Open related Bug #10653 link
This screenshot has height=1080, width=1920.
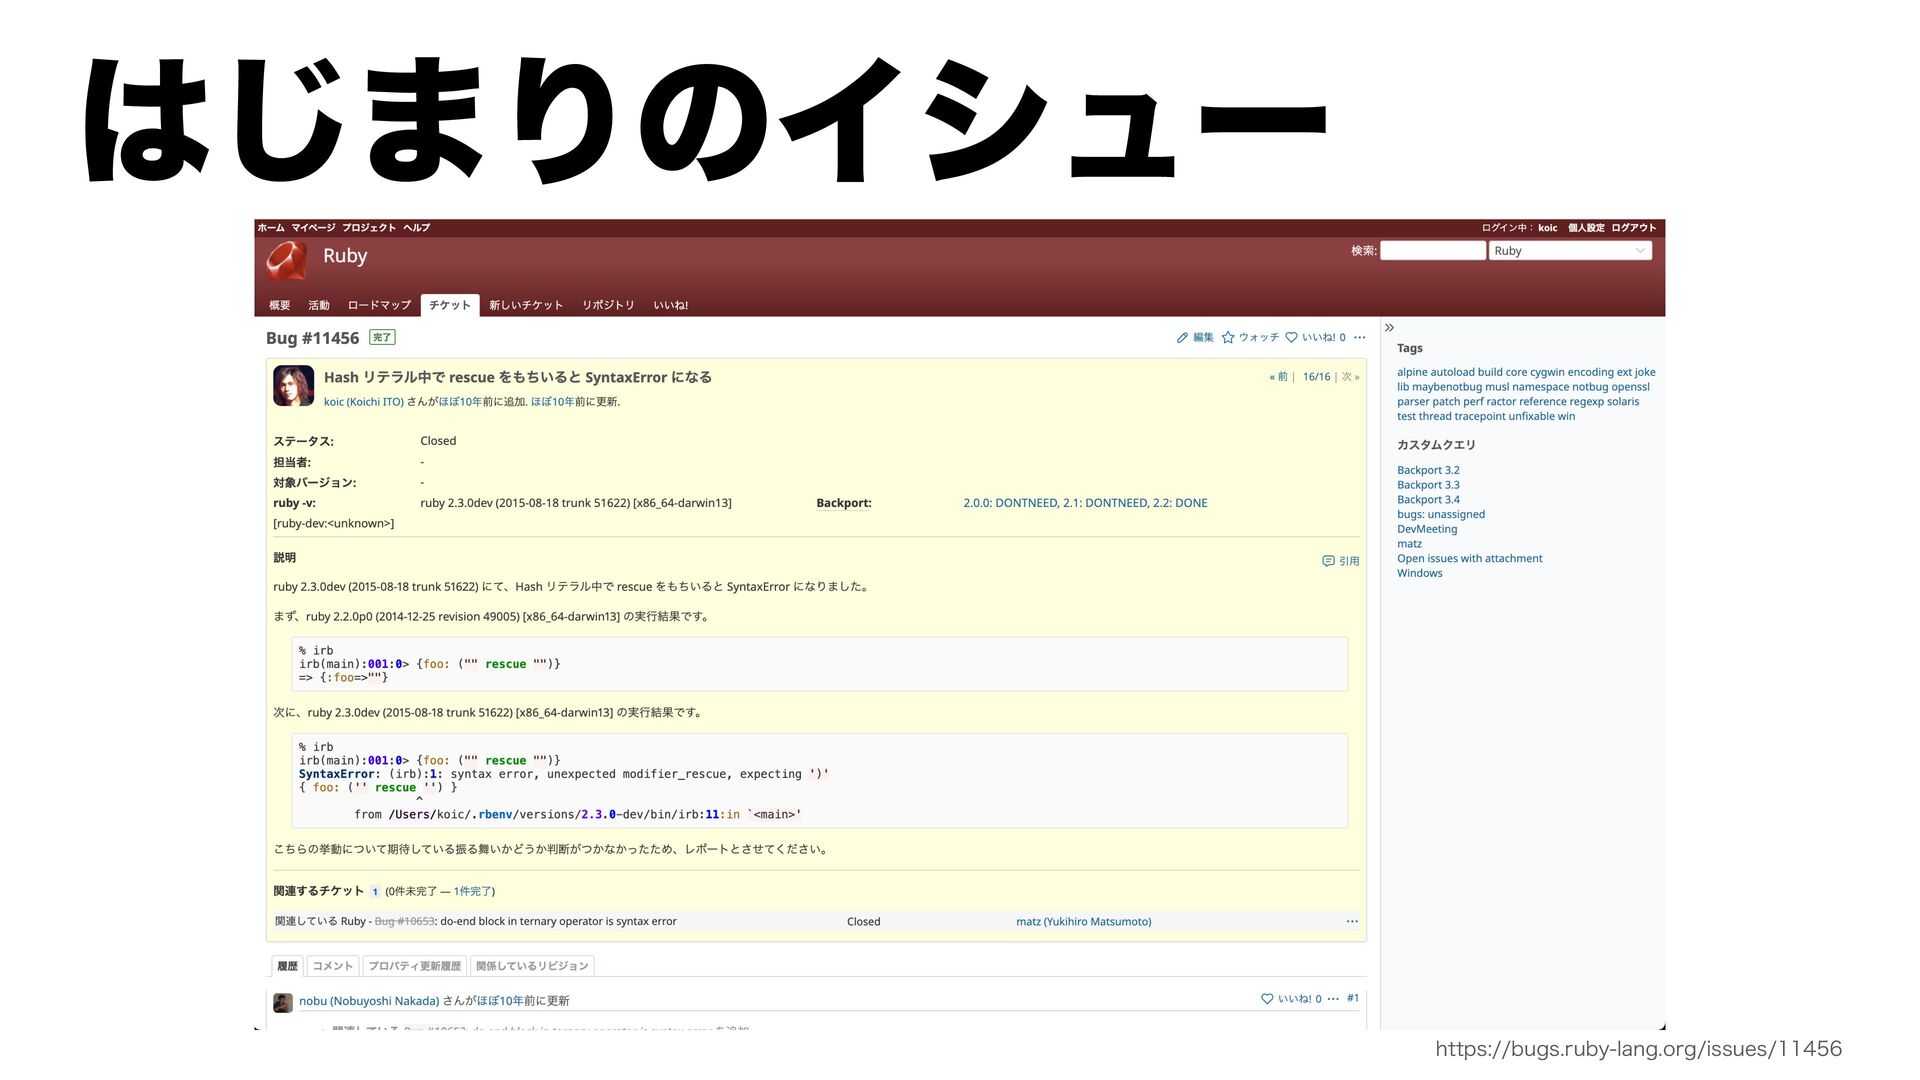[x=405, y=922]
